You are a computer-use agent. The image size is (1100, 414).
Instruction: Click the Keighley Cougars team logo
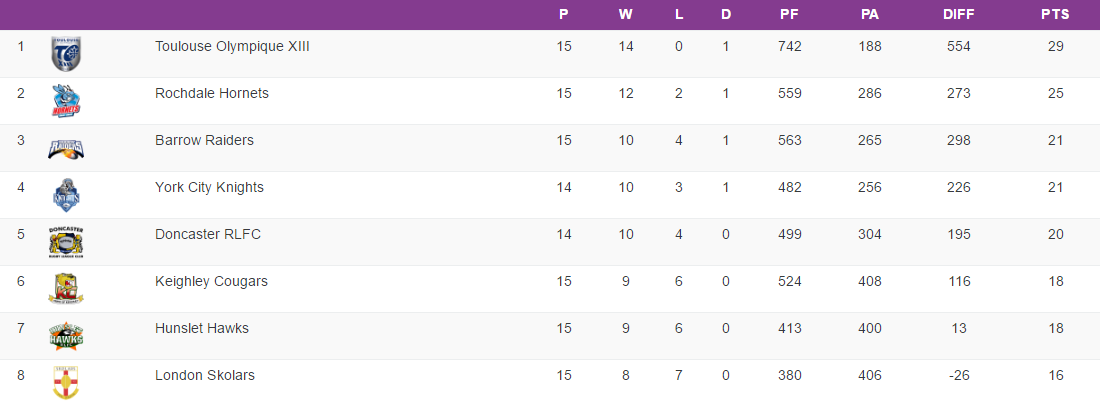66,289
